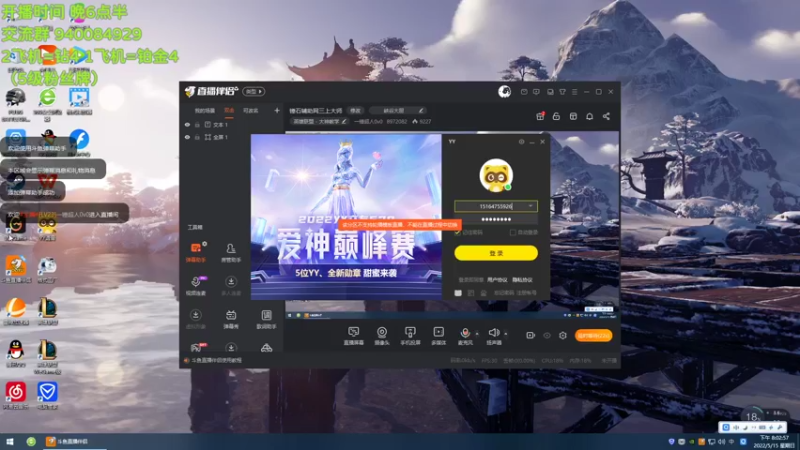
Task: Add a 手机投屏 phone mirroring source
Action: [410, 336]
